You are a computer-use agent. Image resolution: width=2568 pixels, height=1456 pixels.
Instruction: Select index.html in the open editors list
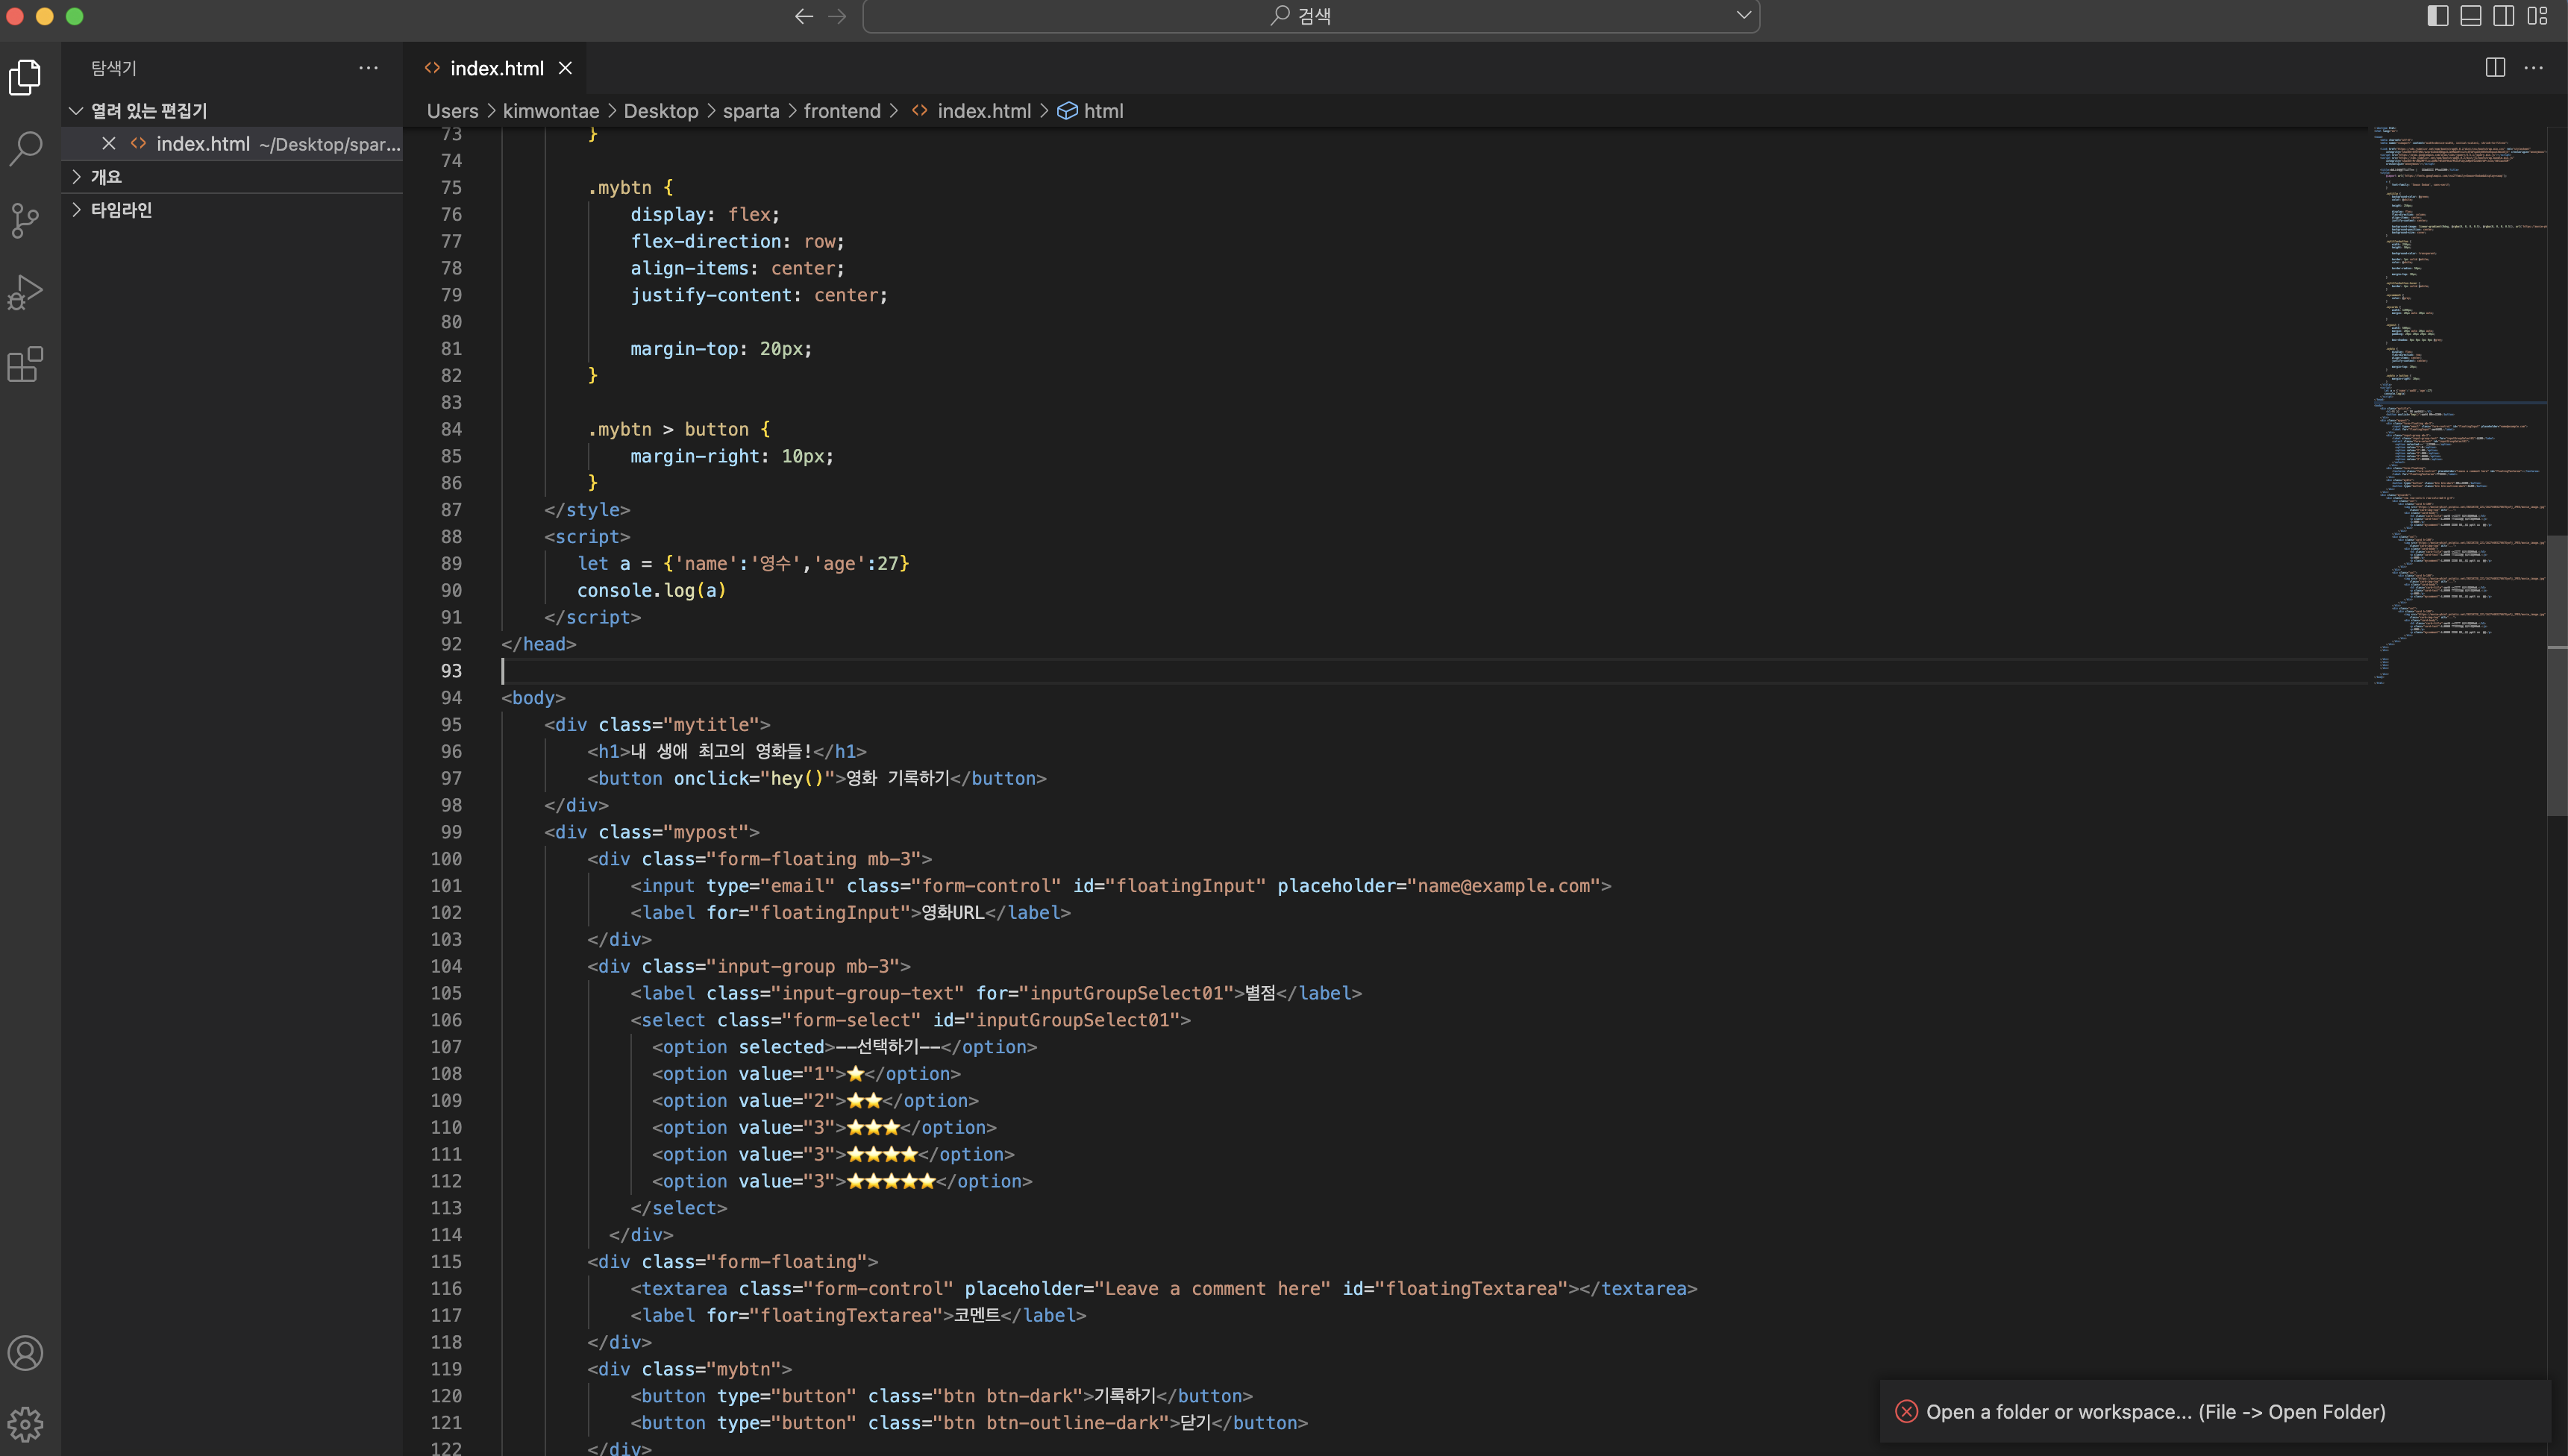click(x=232, y=144)
